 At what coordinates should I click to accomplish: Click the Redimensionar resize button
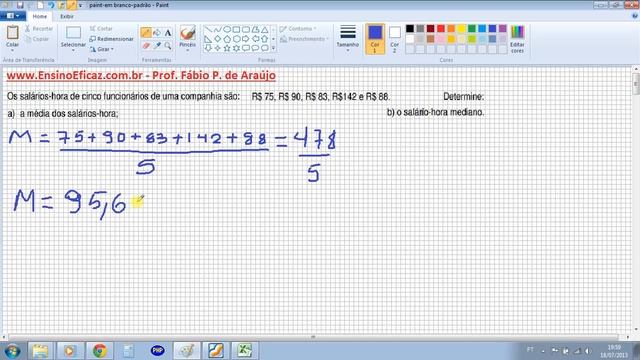(111, 39)
